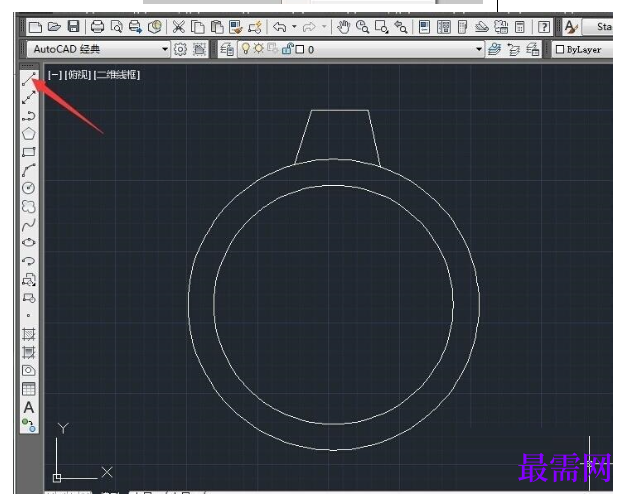
Task: Open the Sheet Set Manager icon
Action: [x=482, y=27]
